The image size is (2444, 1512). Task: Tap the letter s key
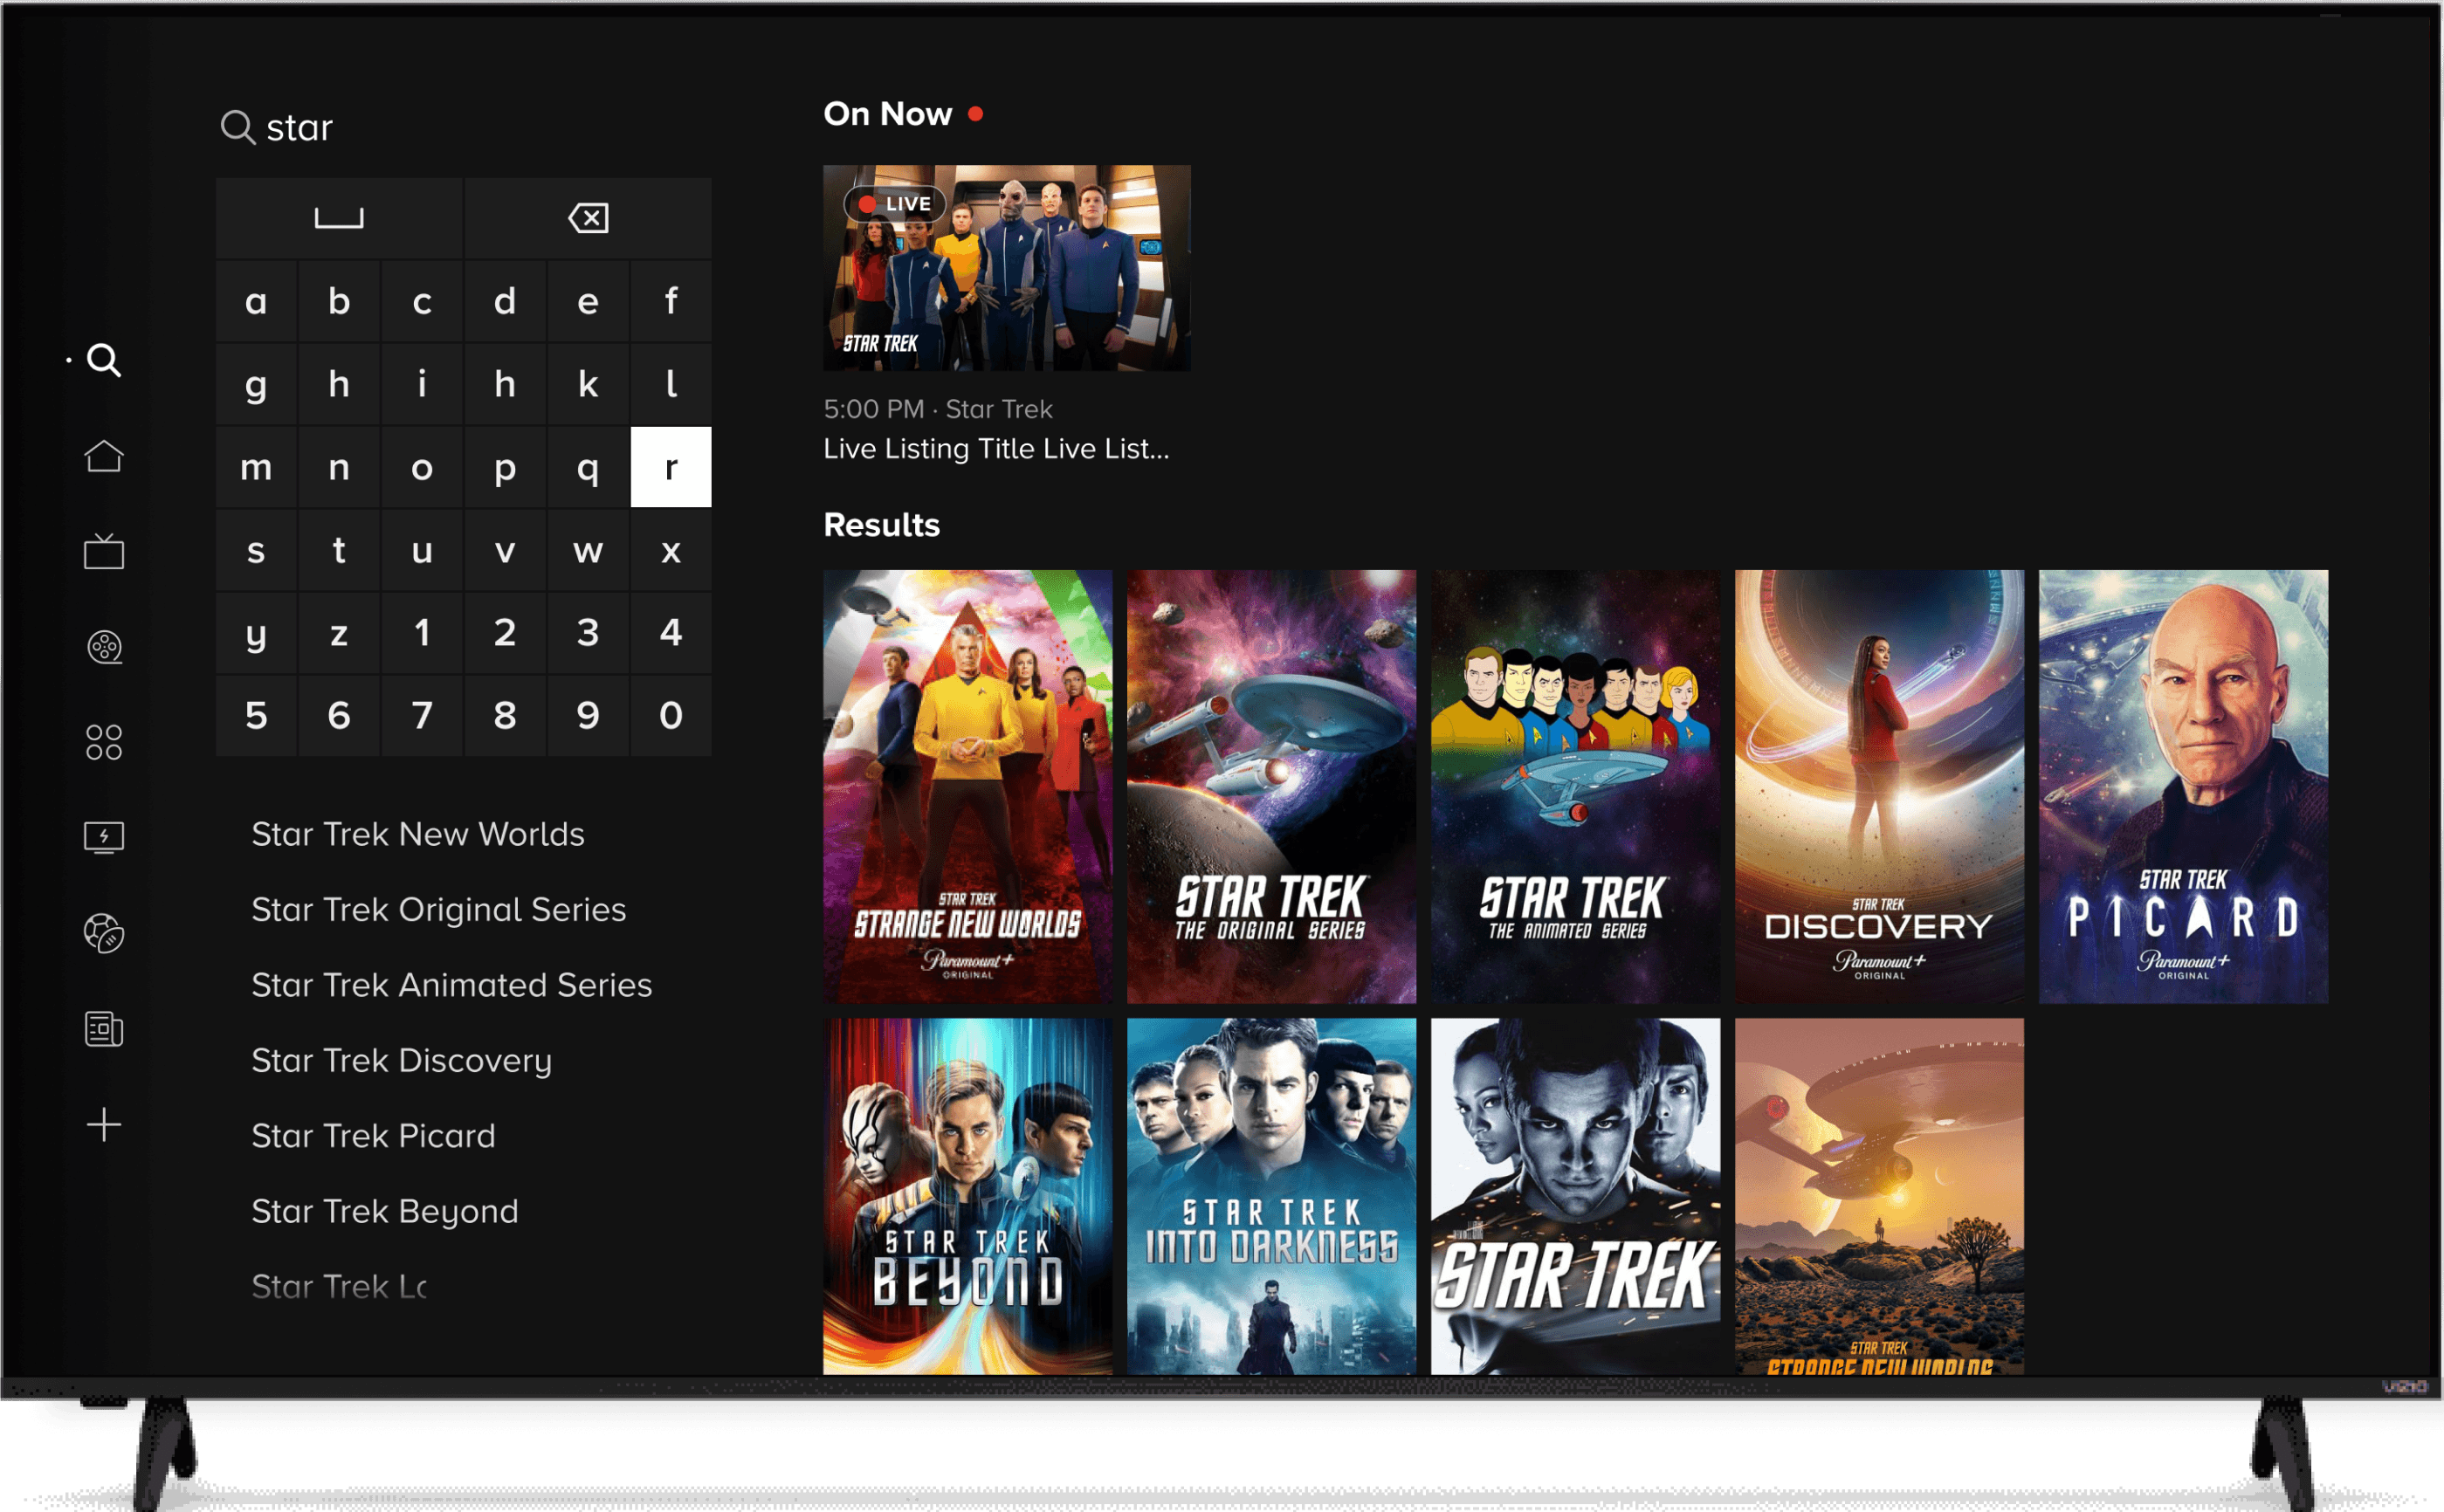click(x=256, y=550)
